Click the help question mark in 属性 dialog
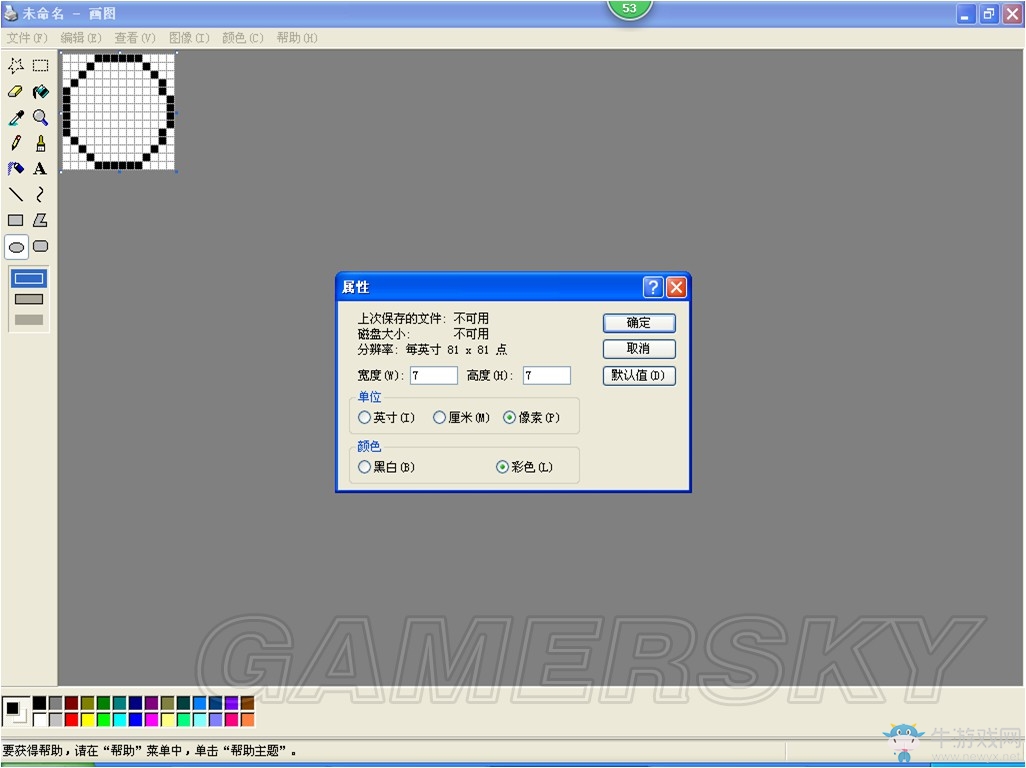 point(652,287)
